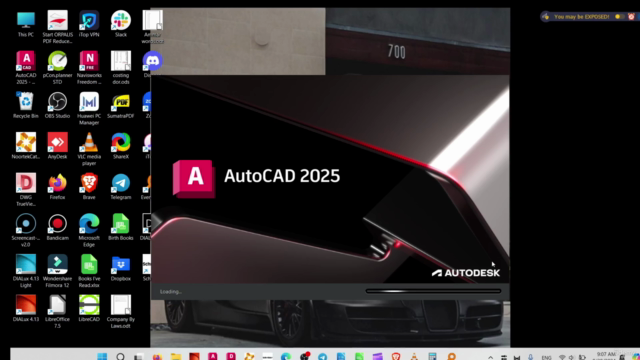The image size is (640, 360).
Task: Launch Bandicam shortcut
Action: (58, 227)
